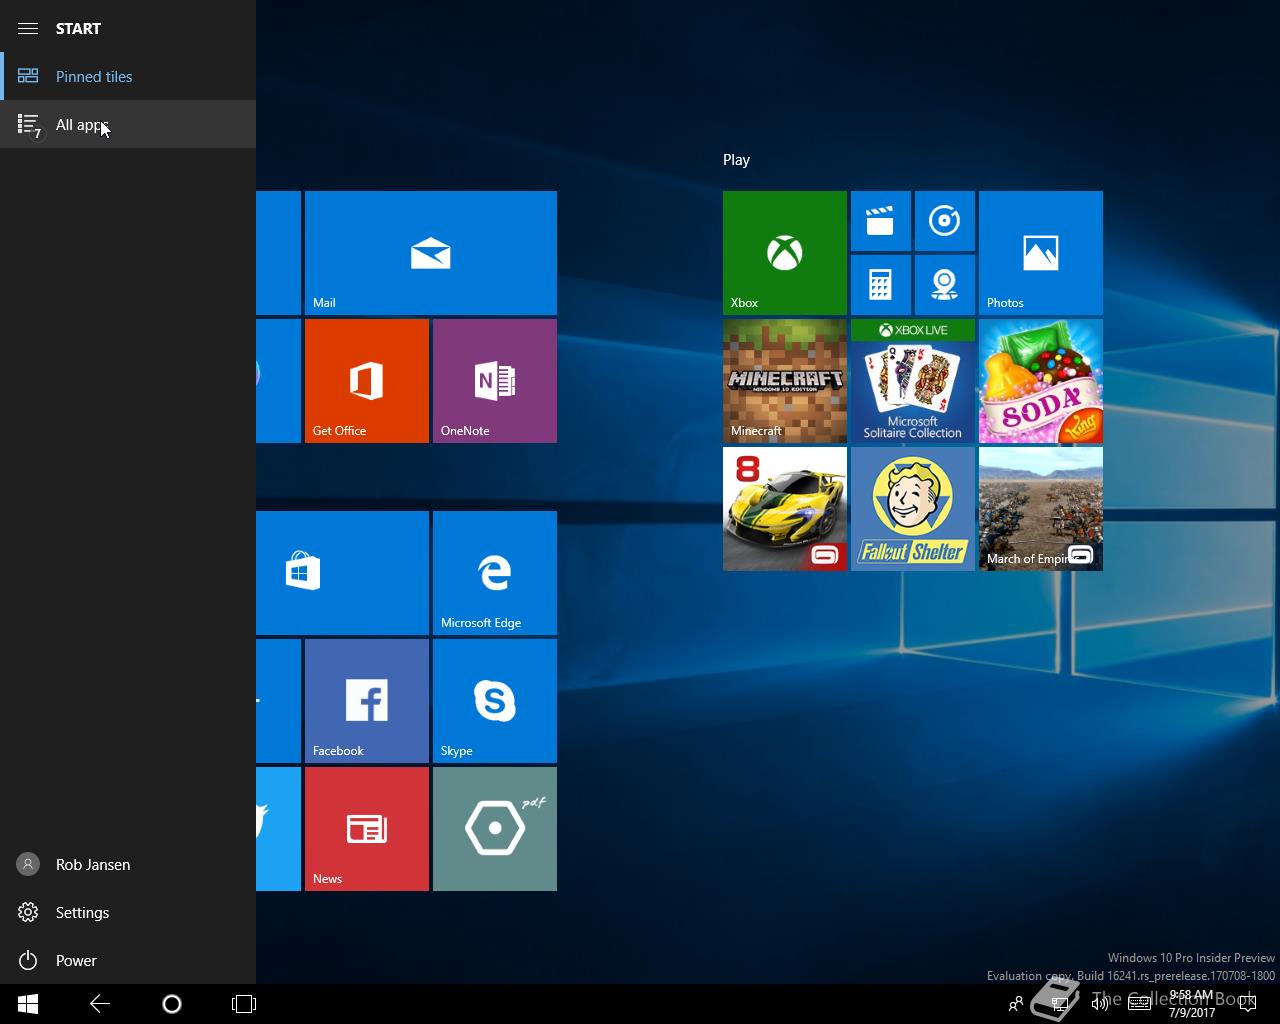Open the Asphalt 8 racing tile
The width and height of the screenshot is (1280, 1024).
pos(785,509)
